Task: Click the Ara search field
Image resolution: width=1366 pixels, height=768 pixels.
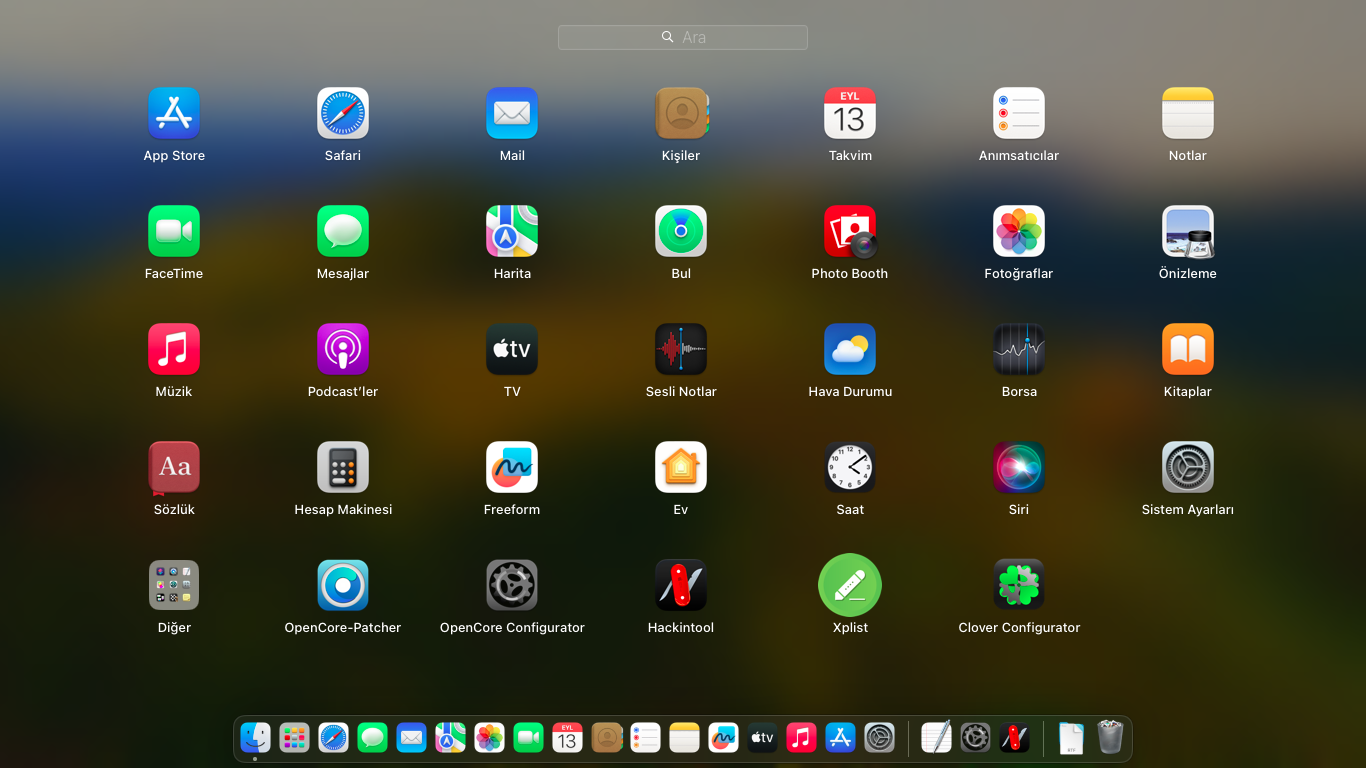Action: 683,37
